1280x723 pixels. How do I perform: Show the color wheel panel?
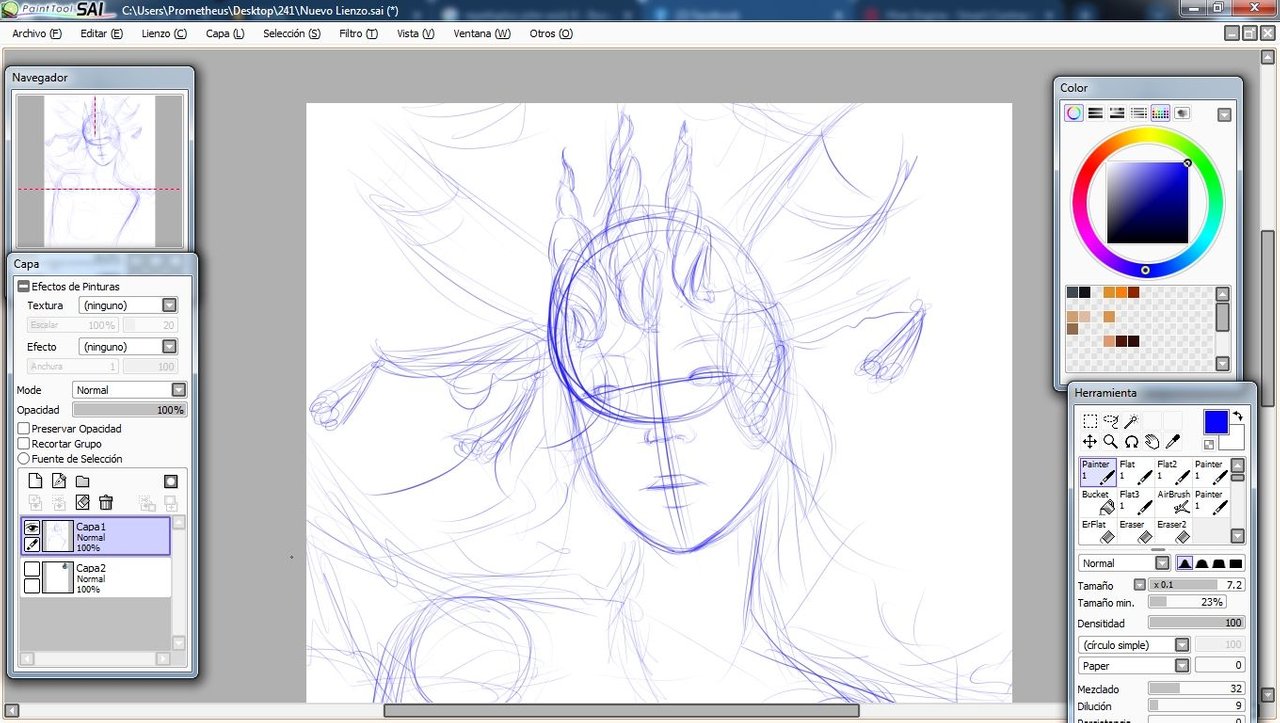(1073, 113)
